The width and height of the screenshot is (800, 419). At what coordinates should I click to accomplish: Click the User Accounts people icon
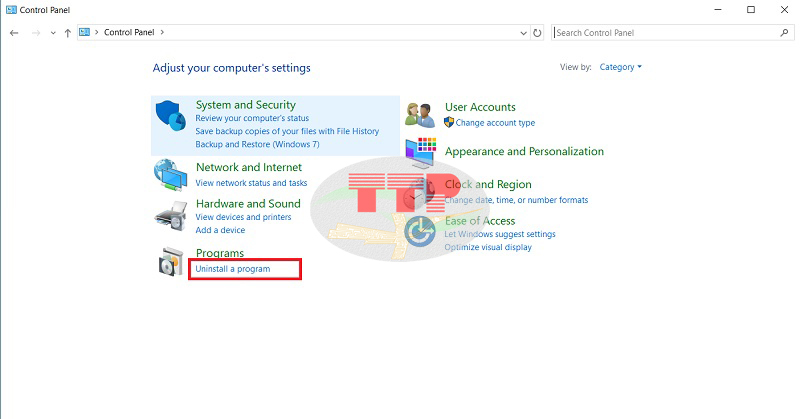(420, 115)
